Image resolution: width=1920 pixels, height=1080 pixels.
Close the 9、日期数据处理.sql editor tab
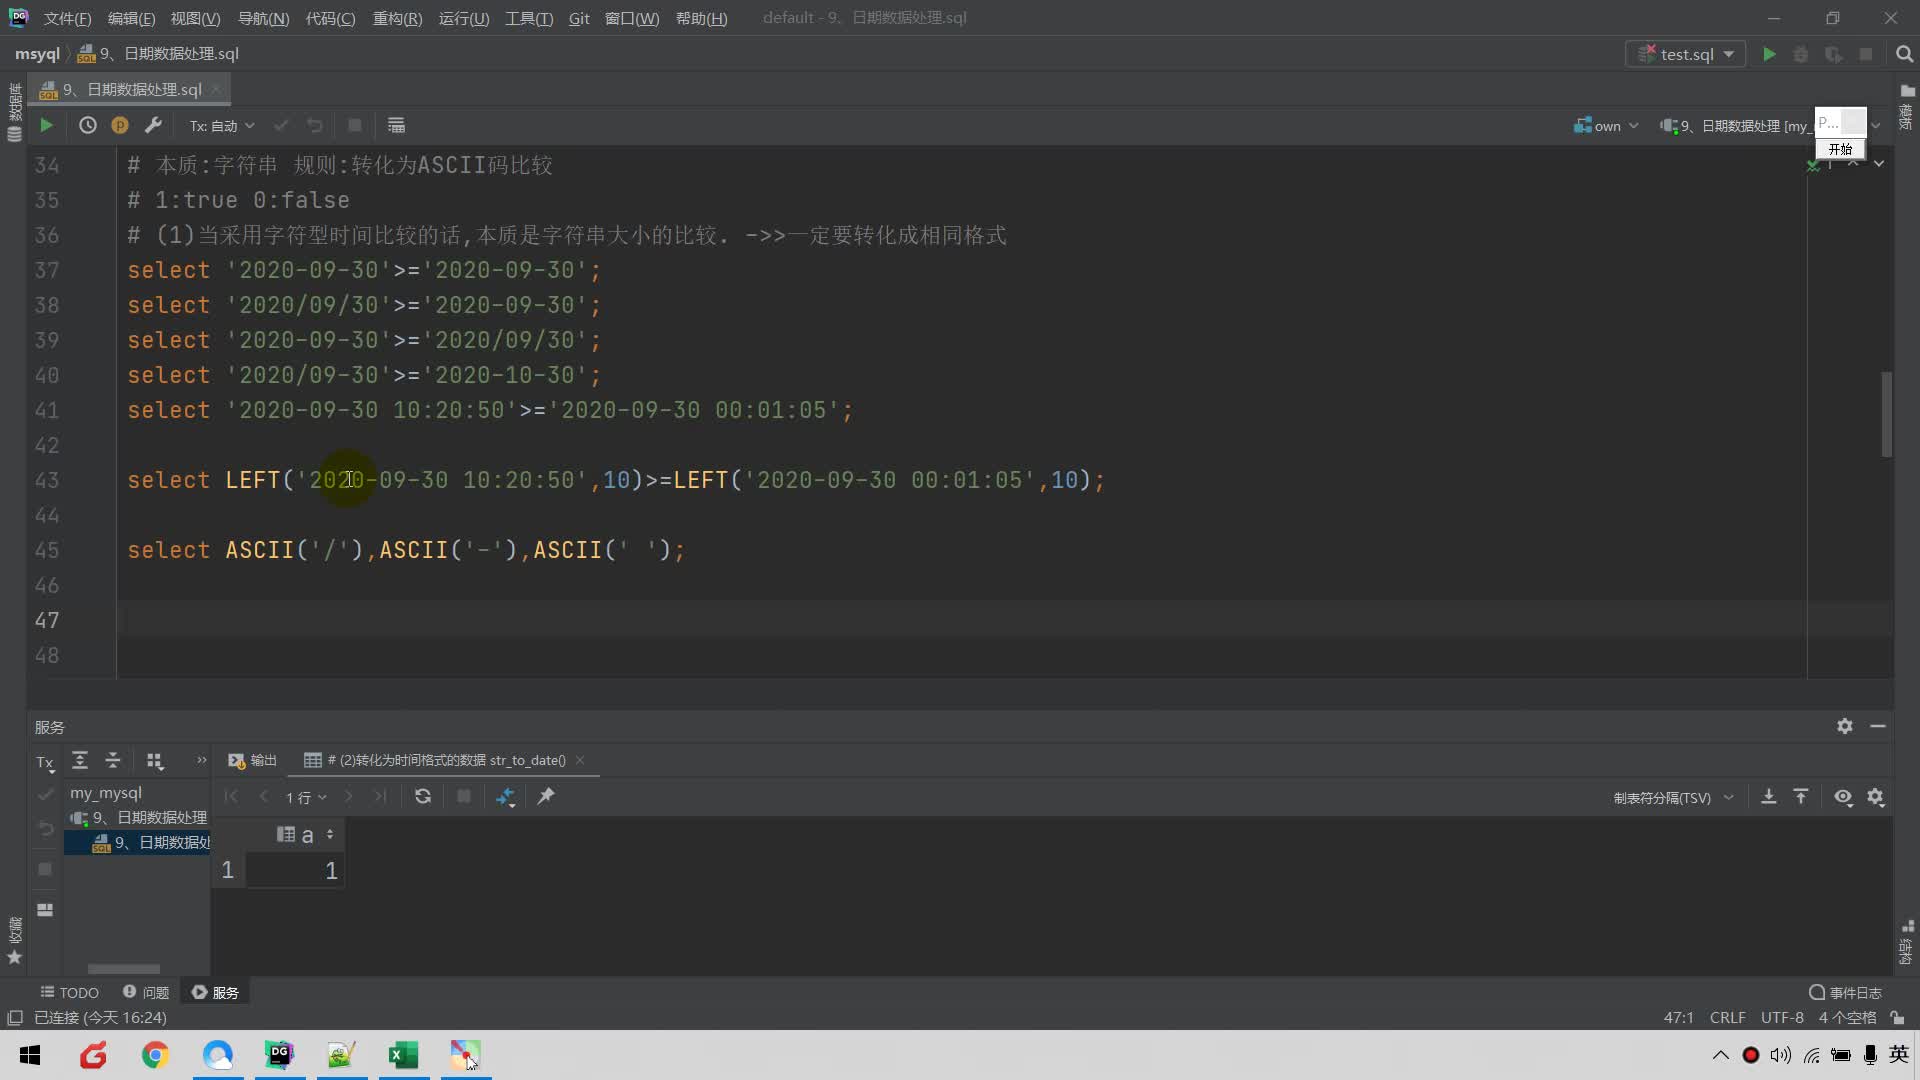(215, 89)
